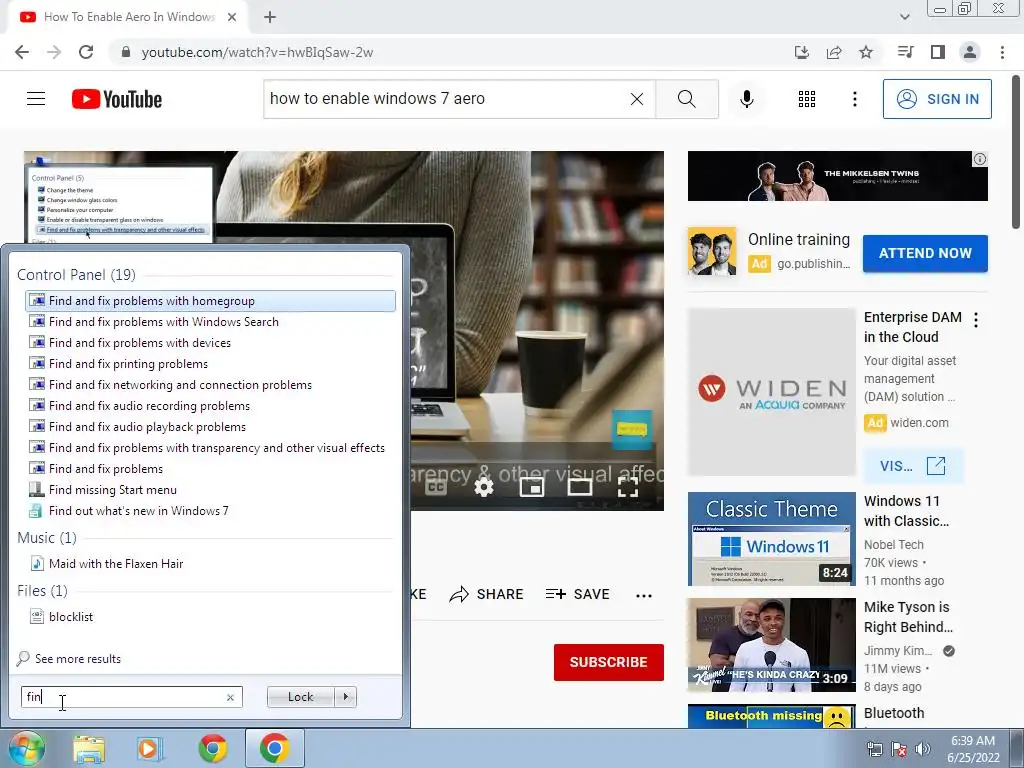Submit search with the magnifier button
1024x768 pixels.
686,99
